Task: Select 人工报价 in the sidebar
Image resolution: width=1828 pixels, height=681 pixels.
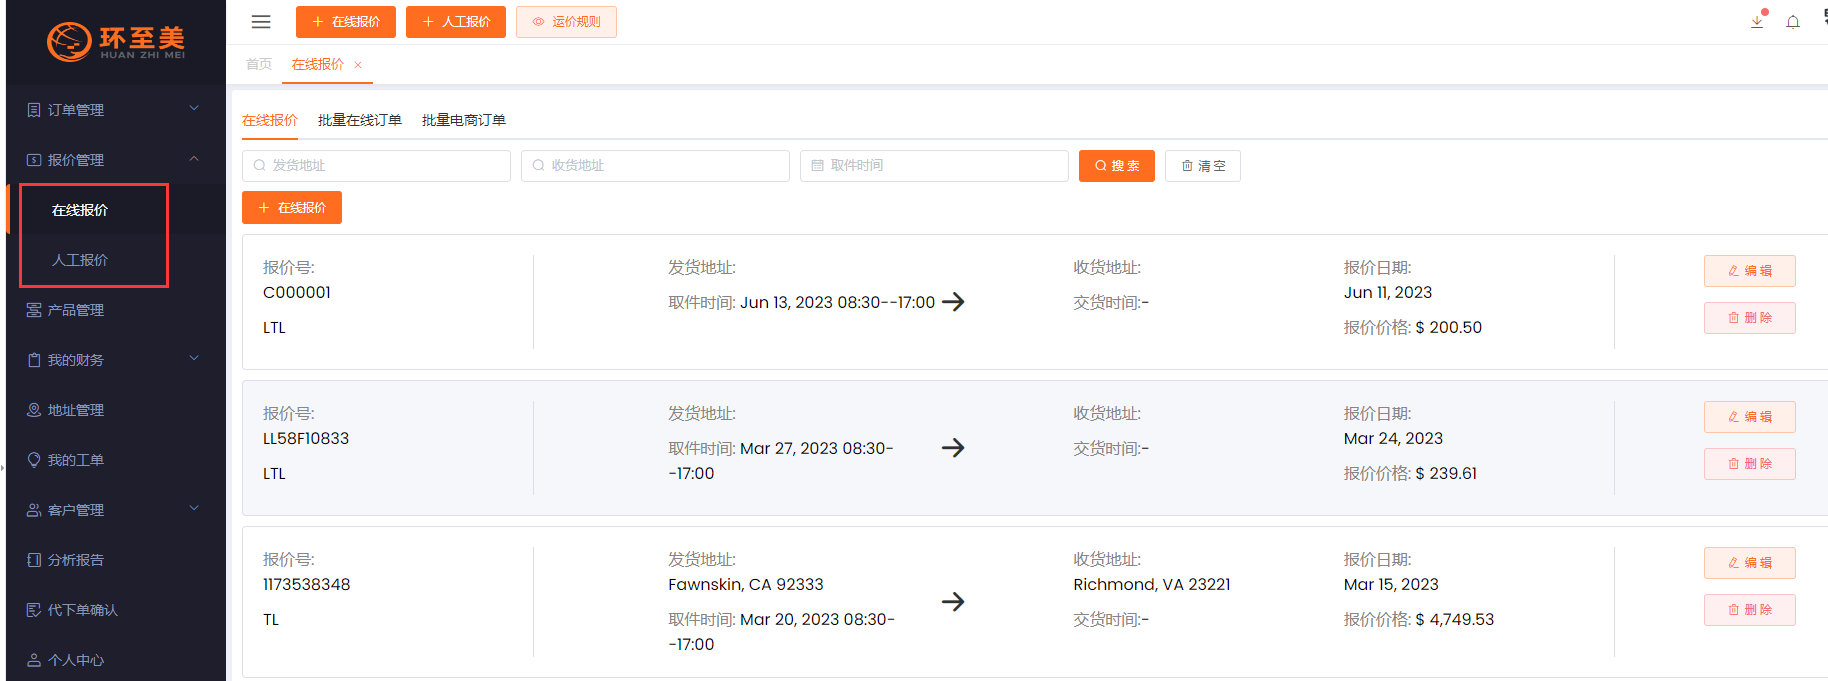Action: pos(80,260)
